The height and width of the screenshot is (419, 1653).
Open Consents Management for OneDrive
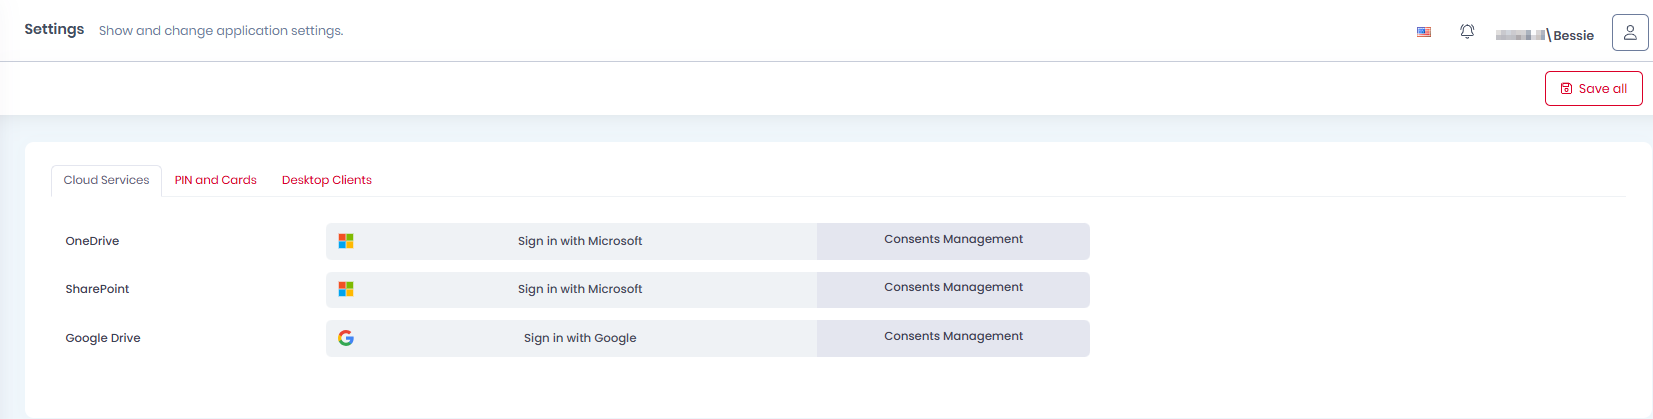coord(953,240)
